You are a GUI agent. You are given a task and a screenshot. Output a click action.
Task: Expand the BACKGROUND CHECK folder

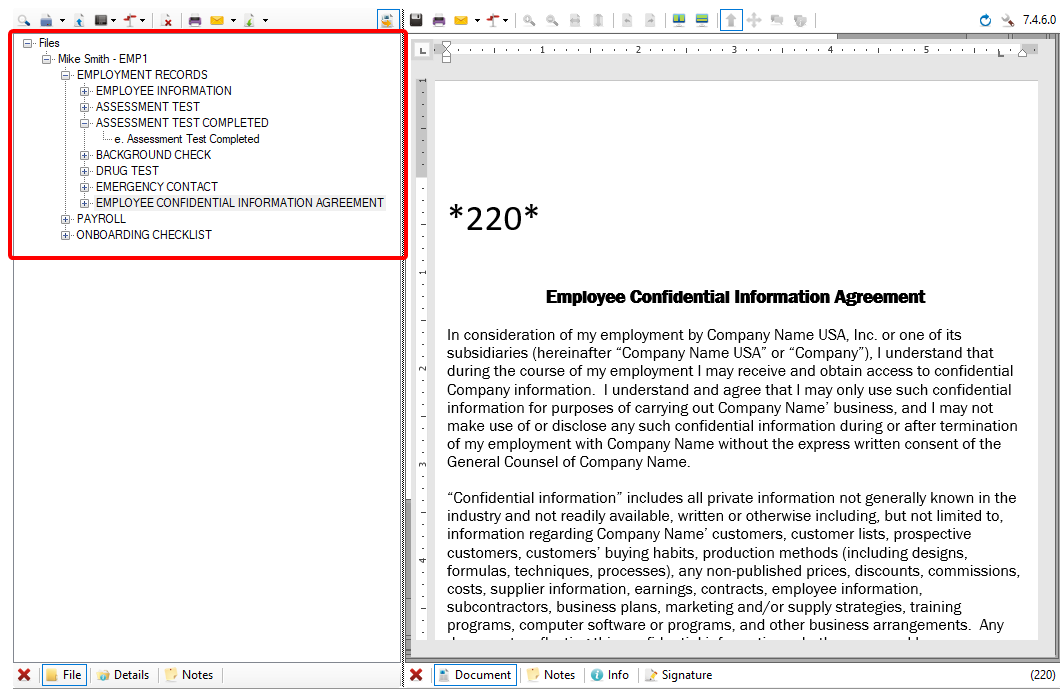[x=85, y=156]
